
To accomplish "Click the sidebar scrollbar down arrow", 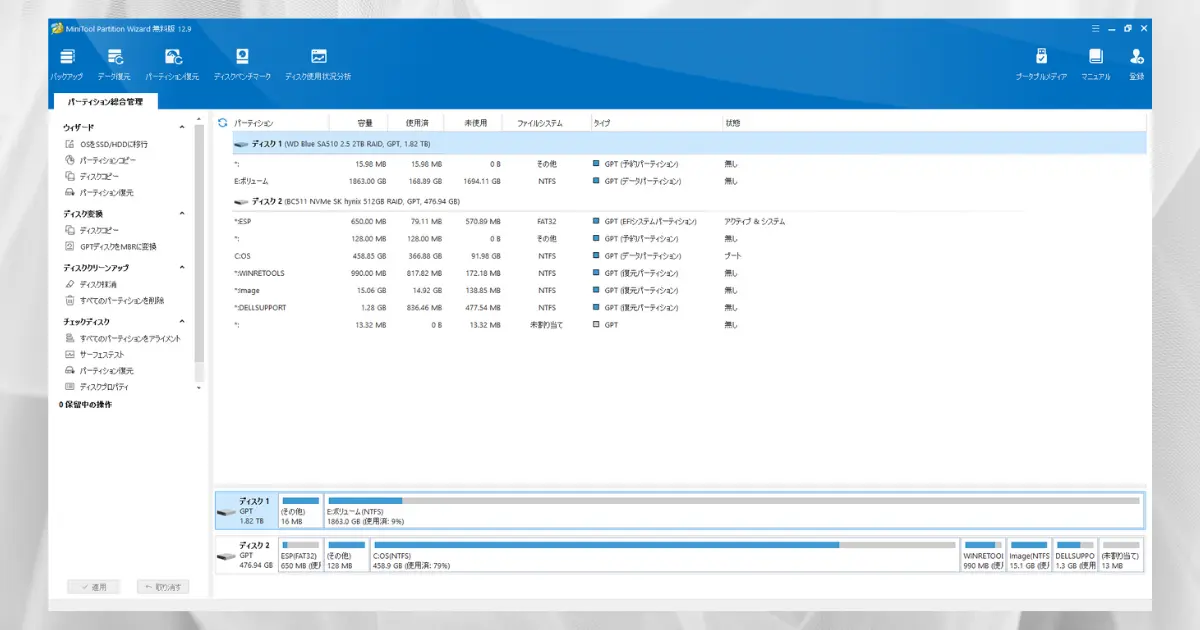I will click(x=199, y=387).
